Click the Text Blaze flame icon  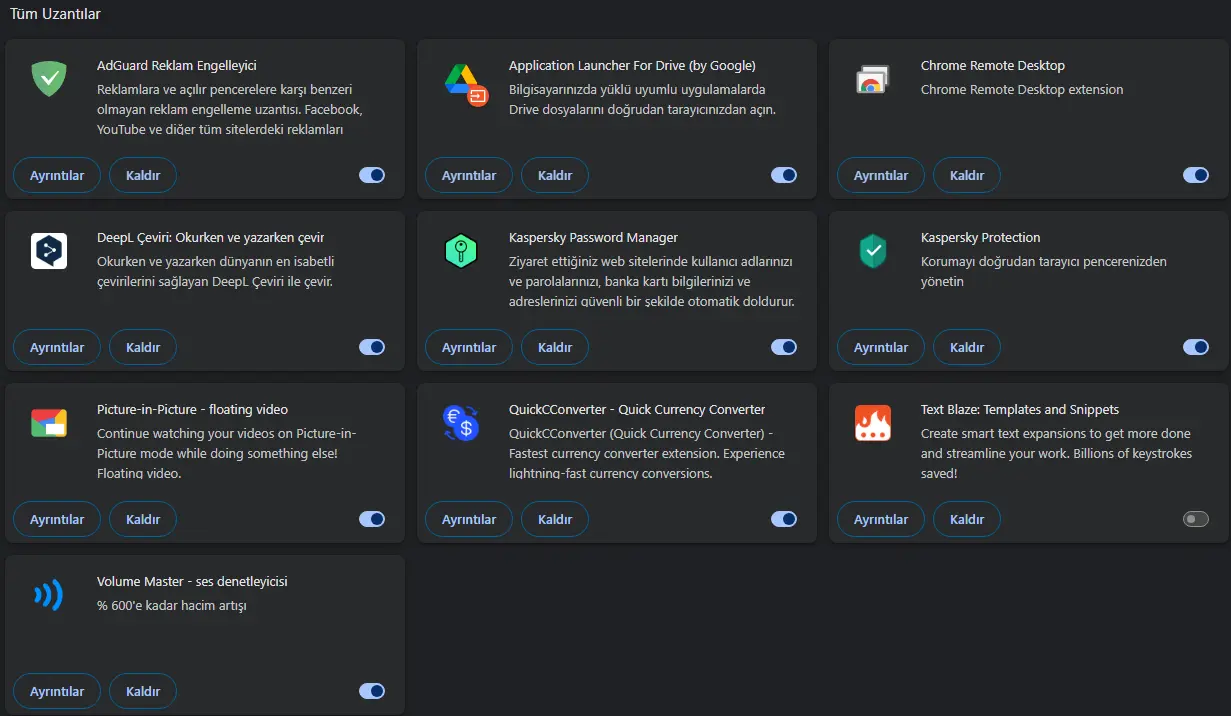click(872, 422)
